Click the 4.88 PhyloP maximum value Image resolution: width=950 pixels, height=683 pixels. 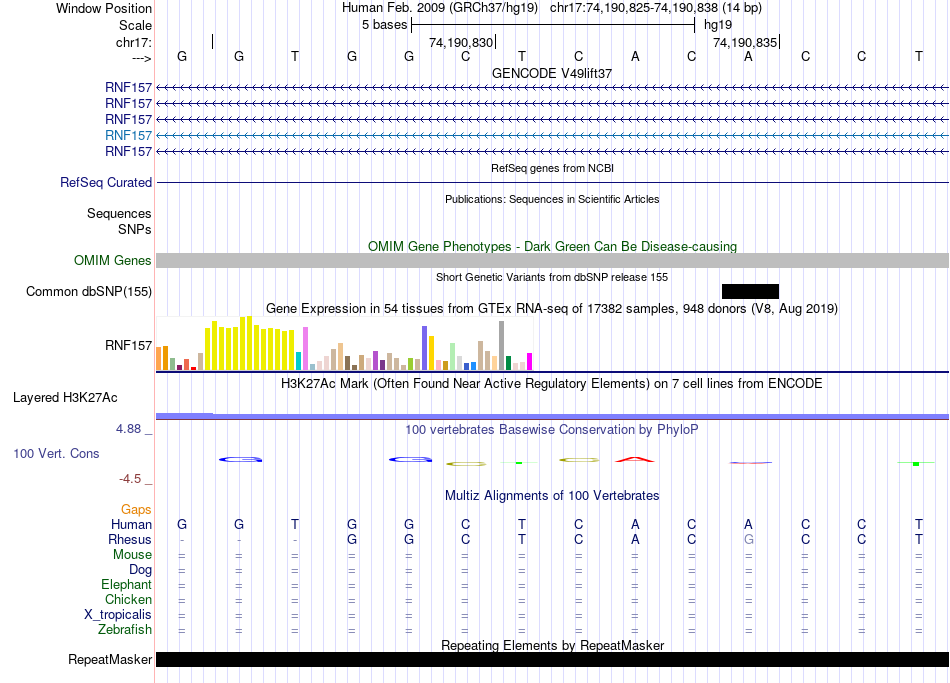click(x=128, y=429)
